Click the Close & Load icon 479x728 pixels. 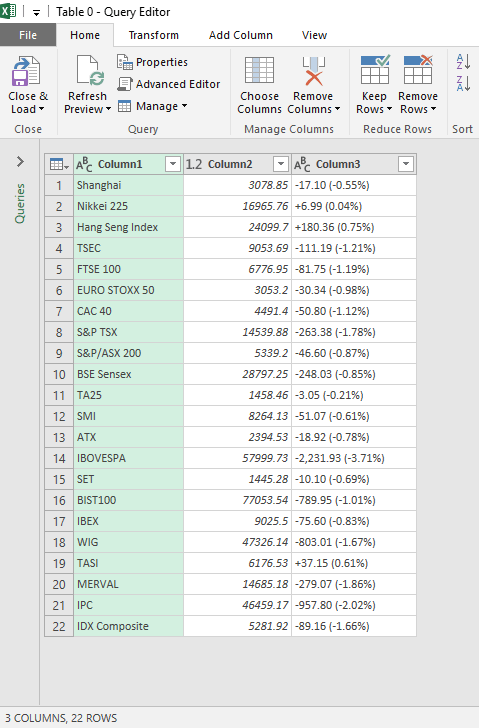26,71
